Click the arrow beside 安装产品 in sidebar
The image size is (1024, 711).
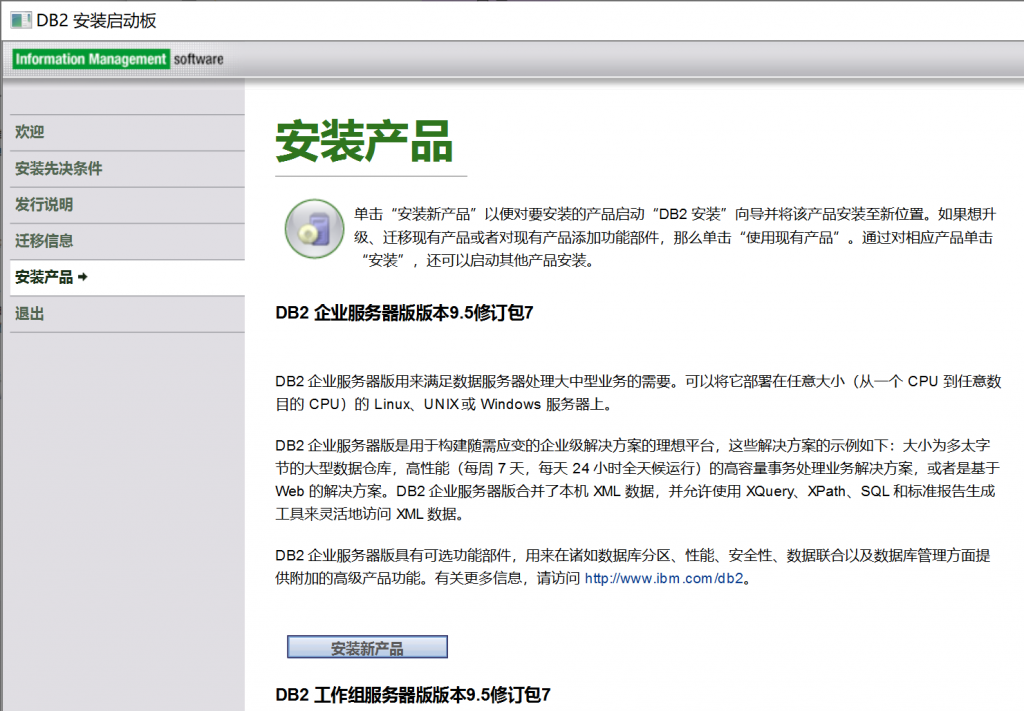coord(82,277)
